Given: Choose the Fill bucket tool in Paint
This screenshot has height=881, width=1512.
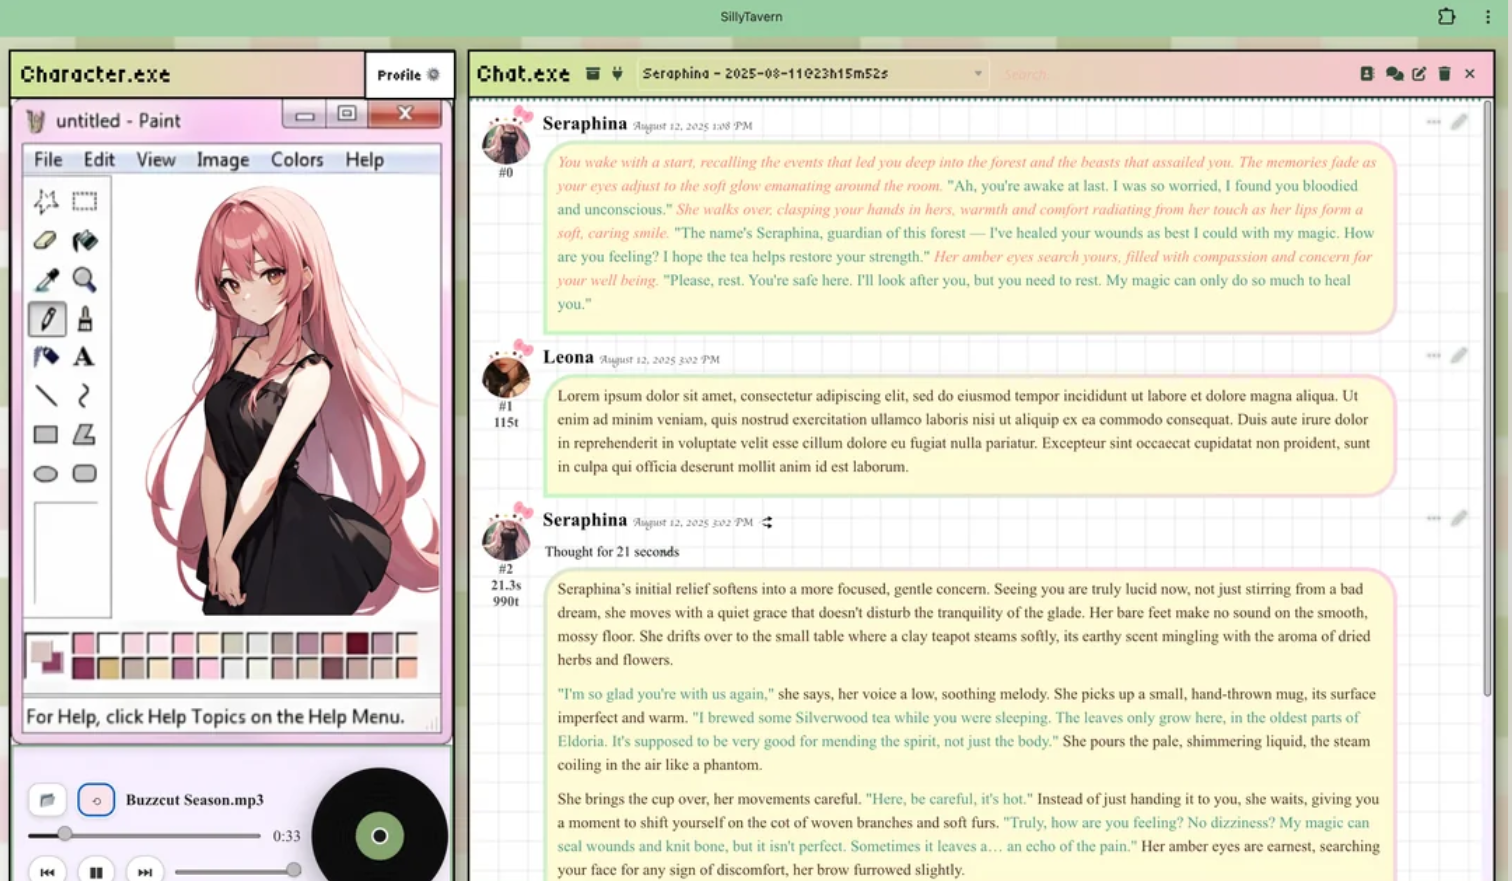Looking at the screenshot, I should (85, 240).
